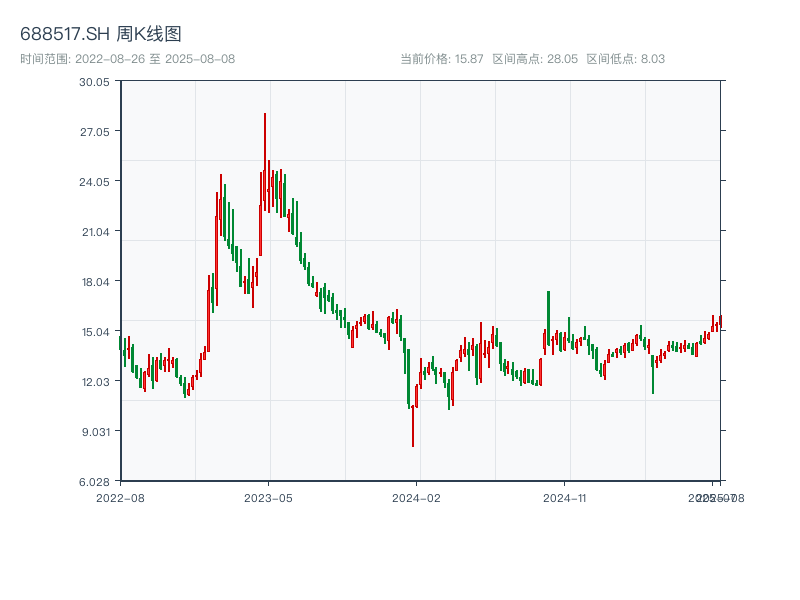Click the tallest red candle at the peak

coord(265,150)
